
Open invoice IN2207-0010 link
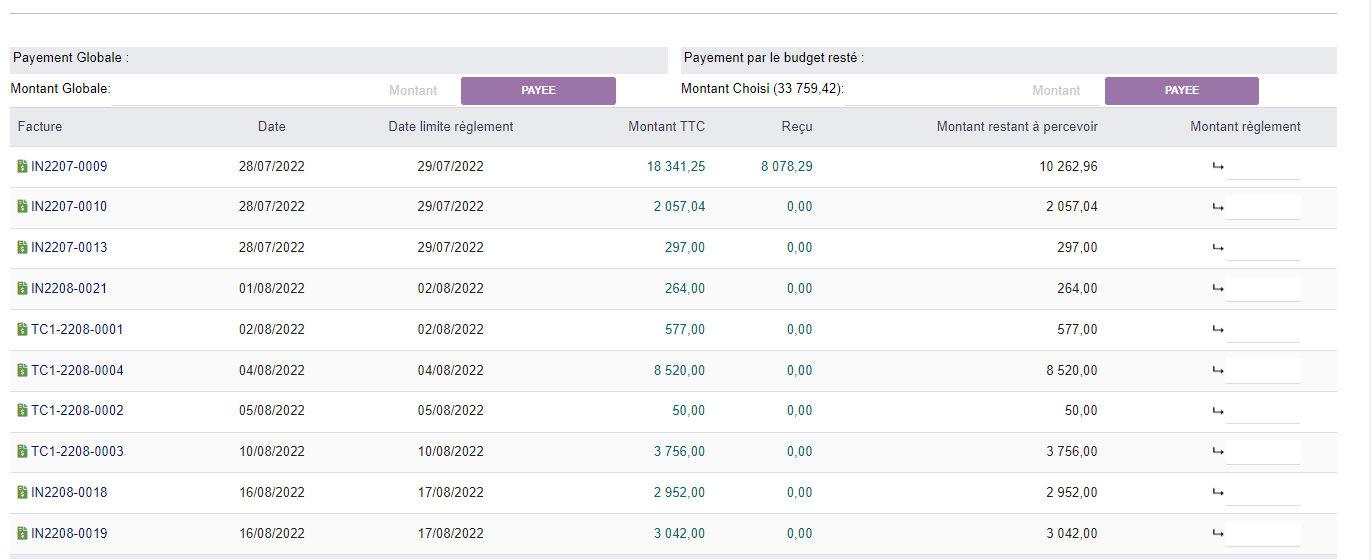pyautogui.click(x=69, y=207)
